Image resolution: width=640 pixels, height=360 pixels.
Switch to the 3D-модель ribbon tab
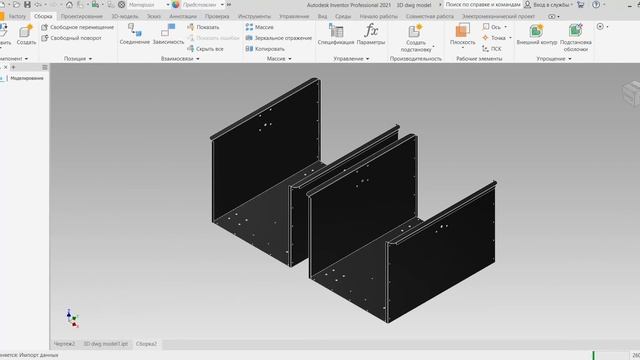pyautogui.click(x=124, y=16)
